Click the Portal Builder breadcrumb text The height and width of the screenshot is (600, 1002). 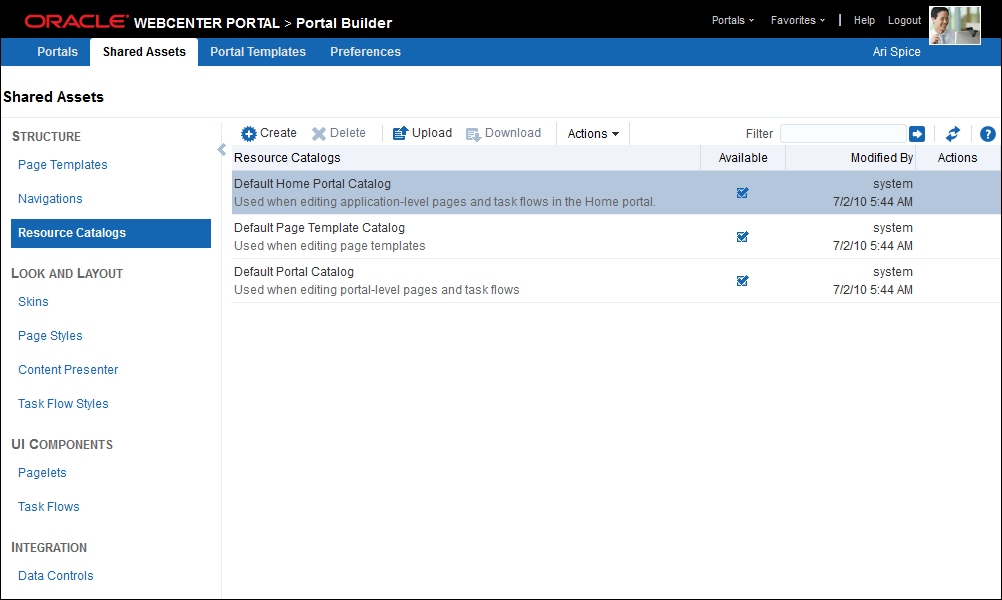pyautogui.click(x=344, y=23)
